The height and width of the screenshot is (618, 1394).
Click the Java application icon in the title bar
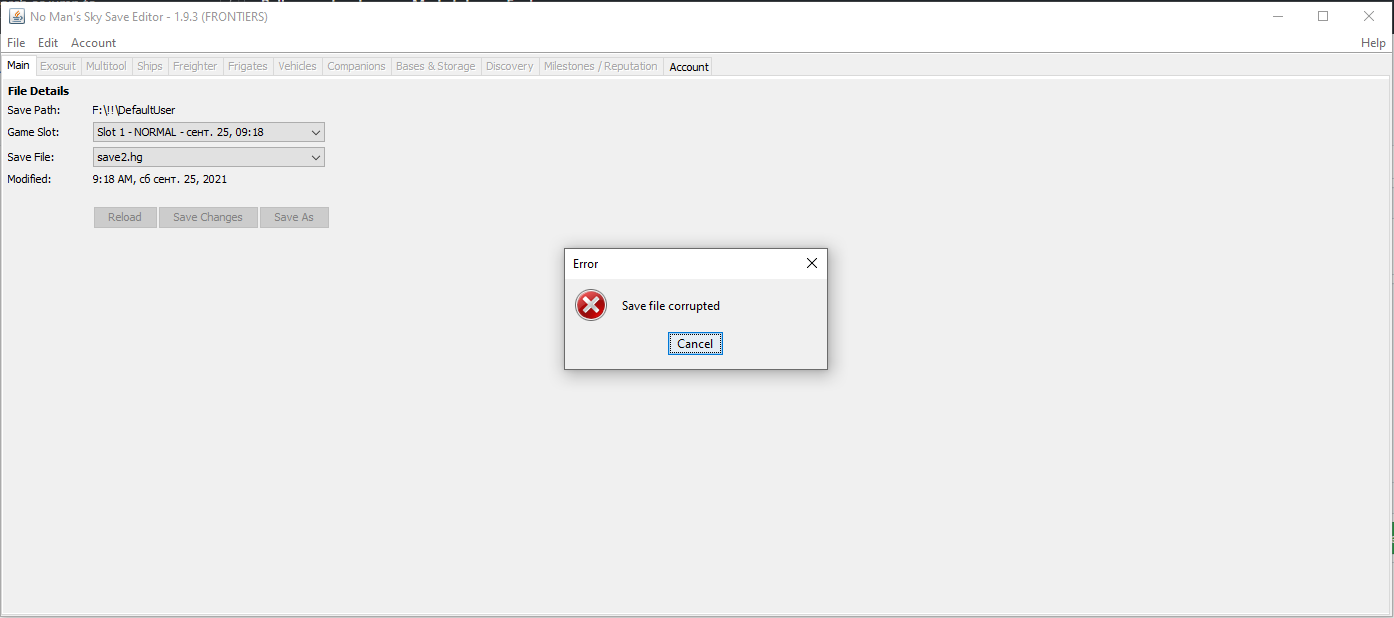click(x=16, y=15)
